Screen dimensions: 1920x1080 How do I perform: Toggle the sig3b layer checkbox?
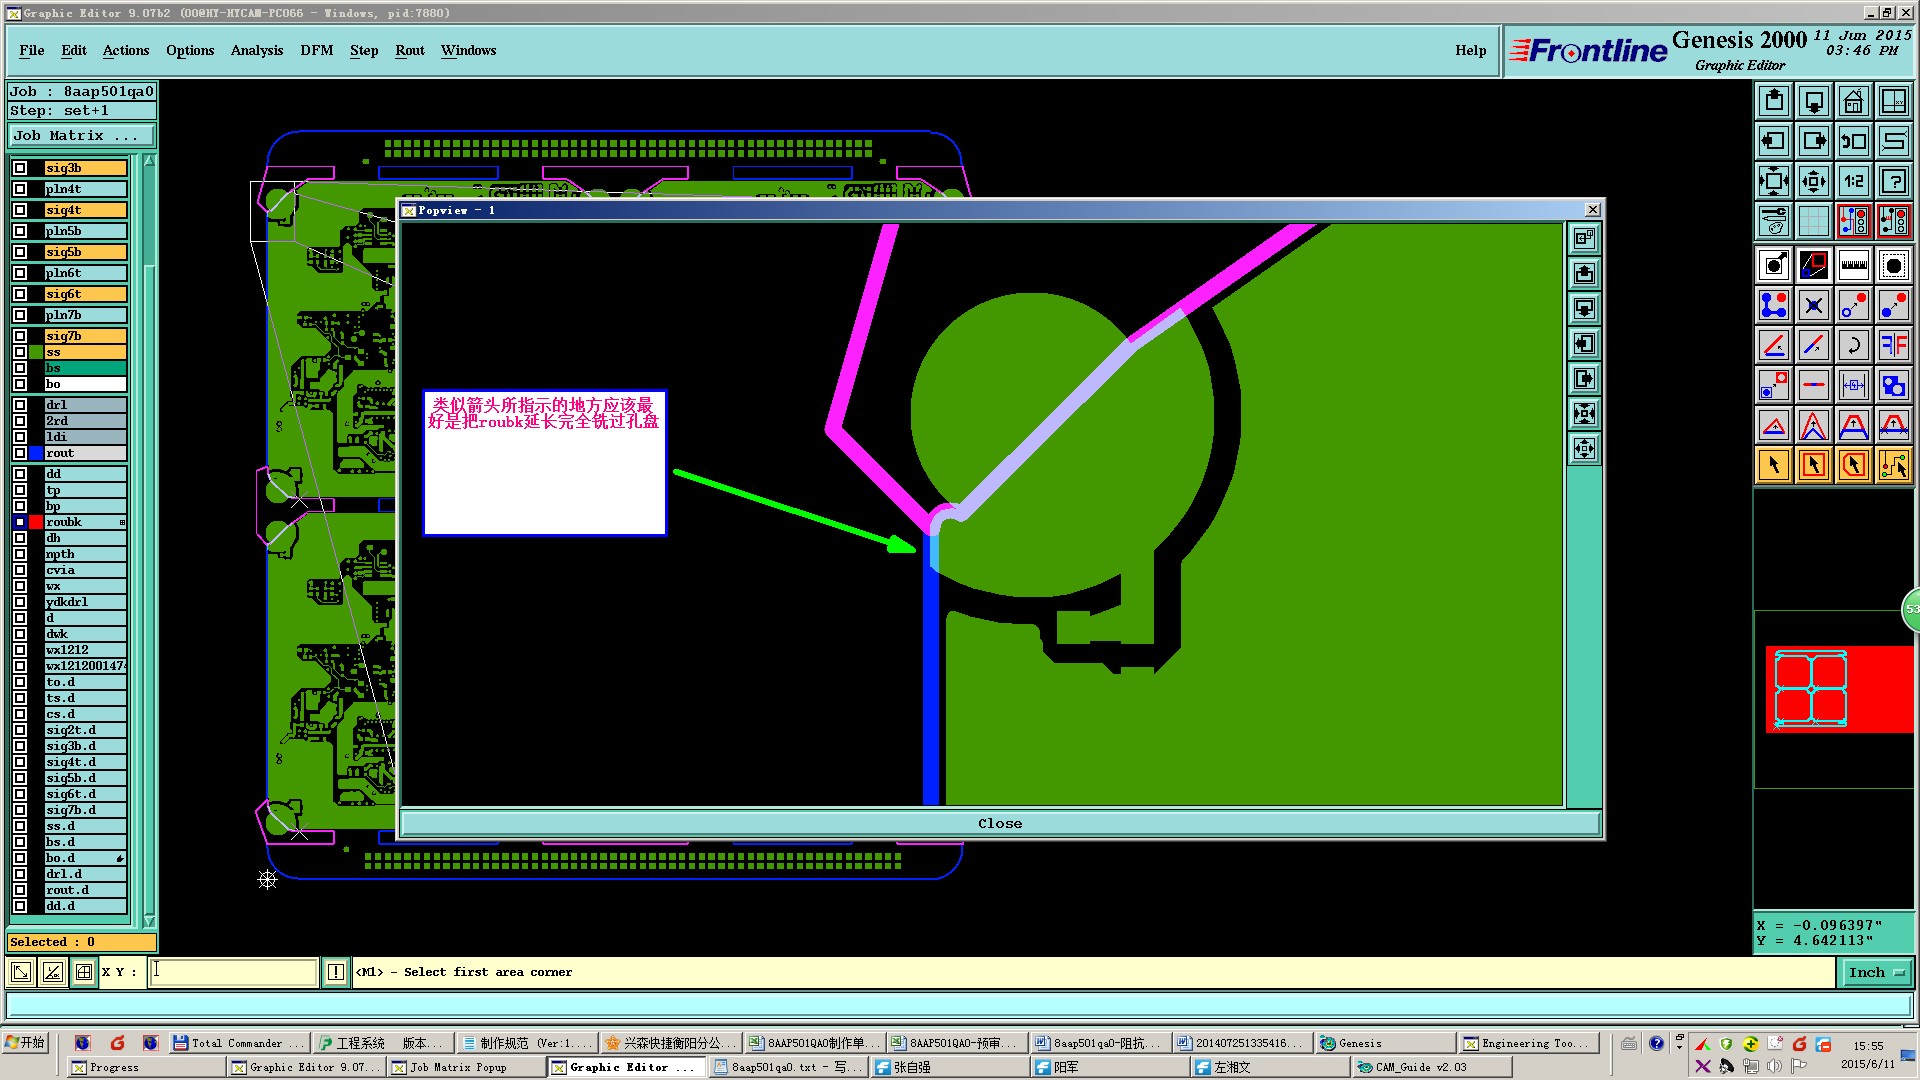click(20, 168)
